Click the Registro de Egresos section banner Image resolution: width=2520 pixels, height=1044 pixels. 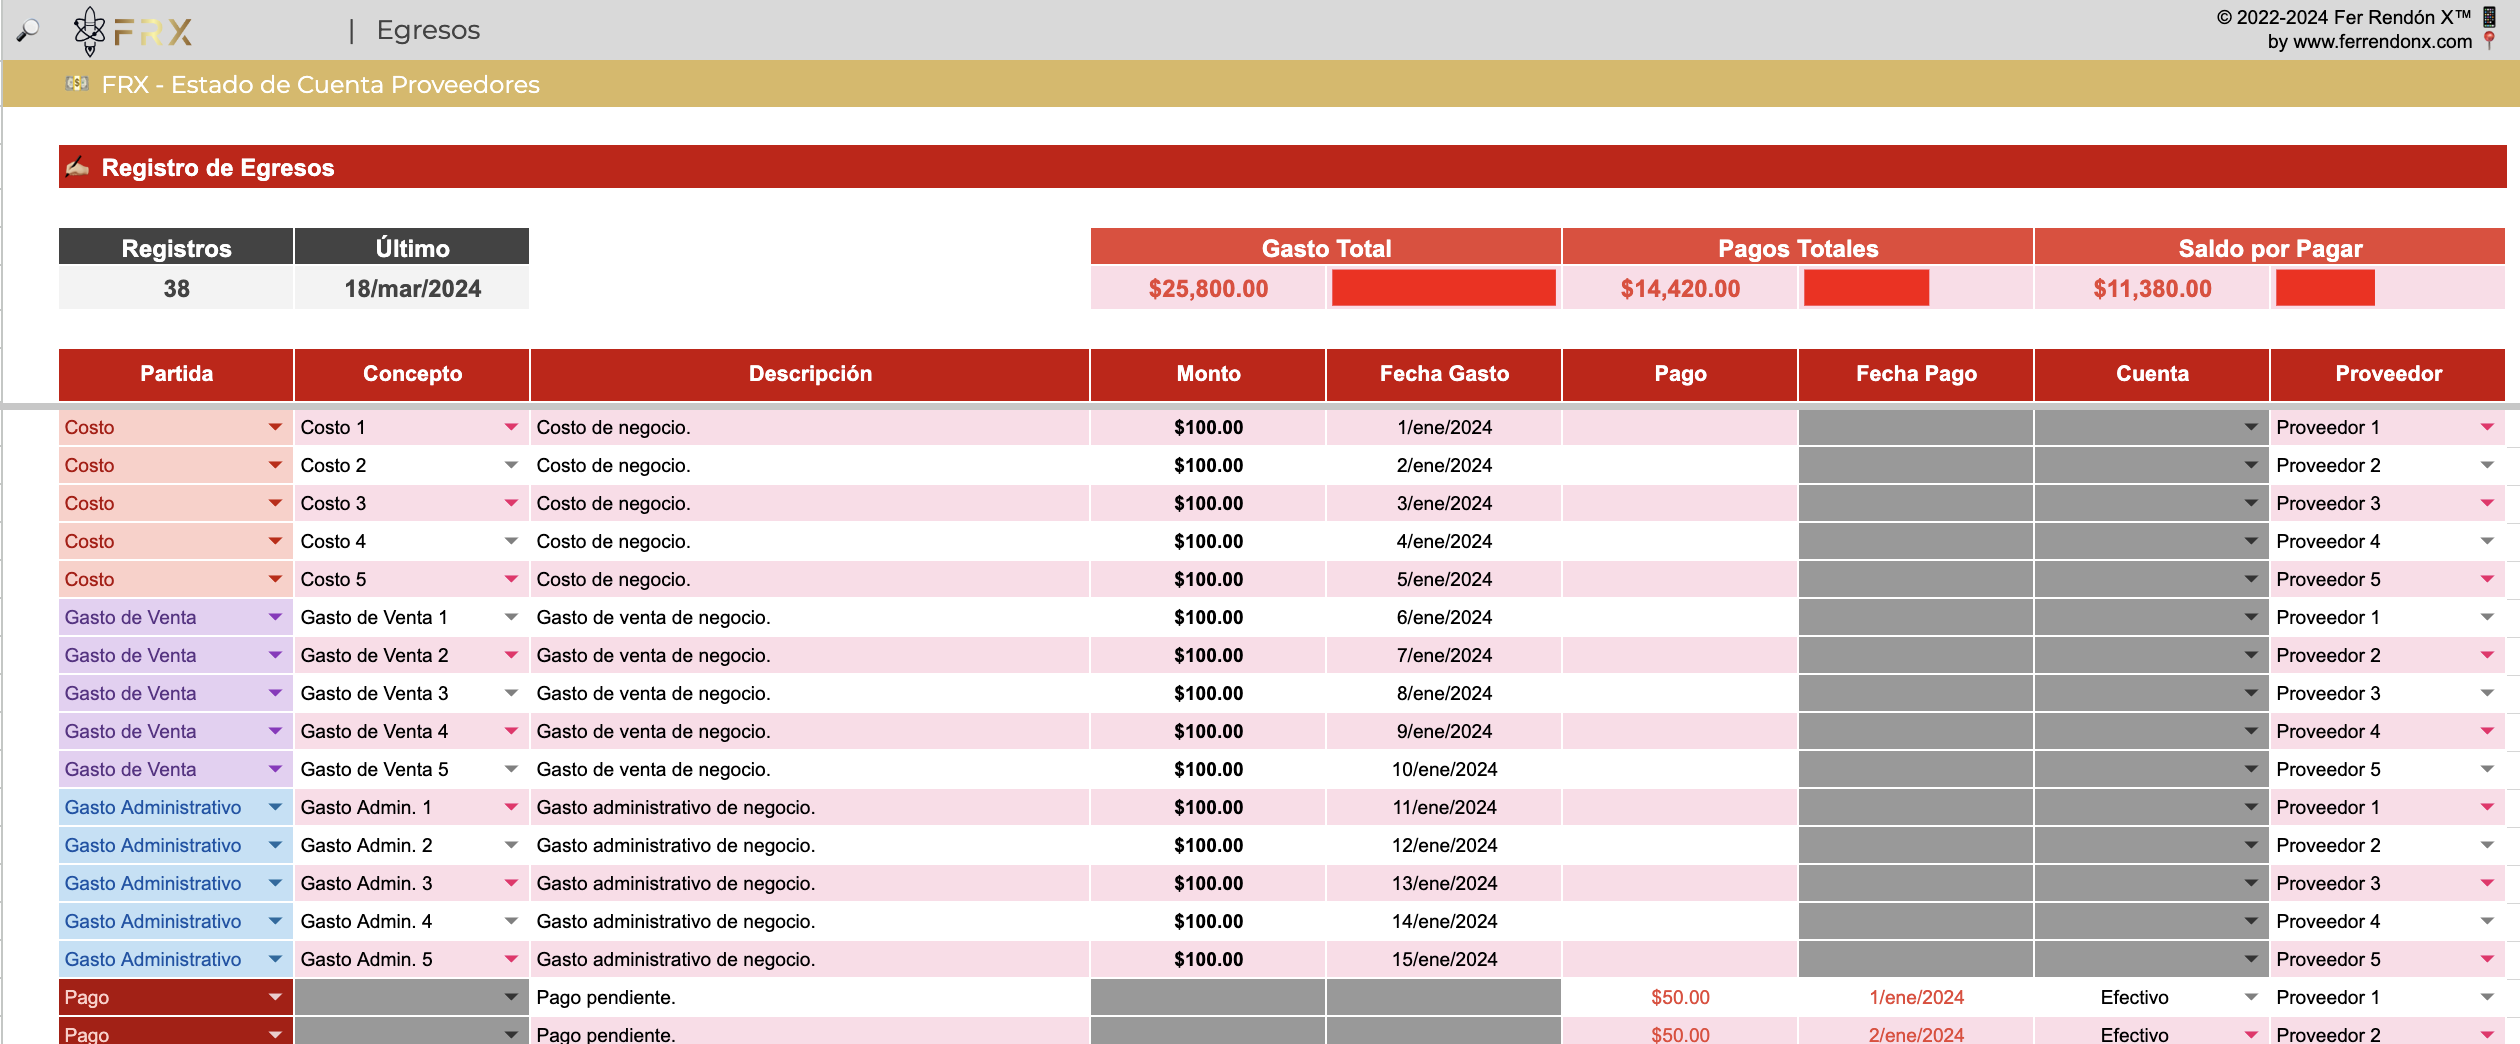coord(1283,167)
